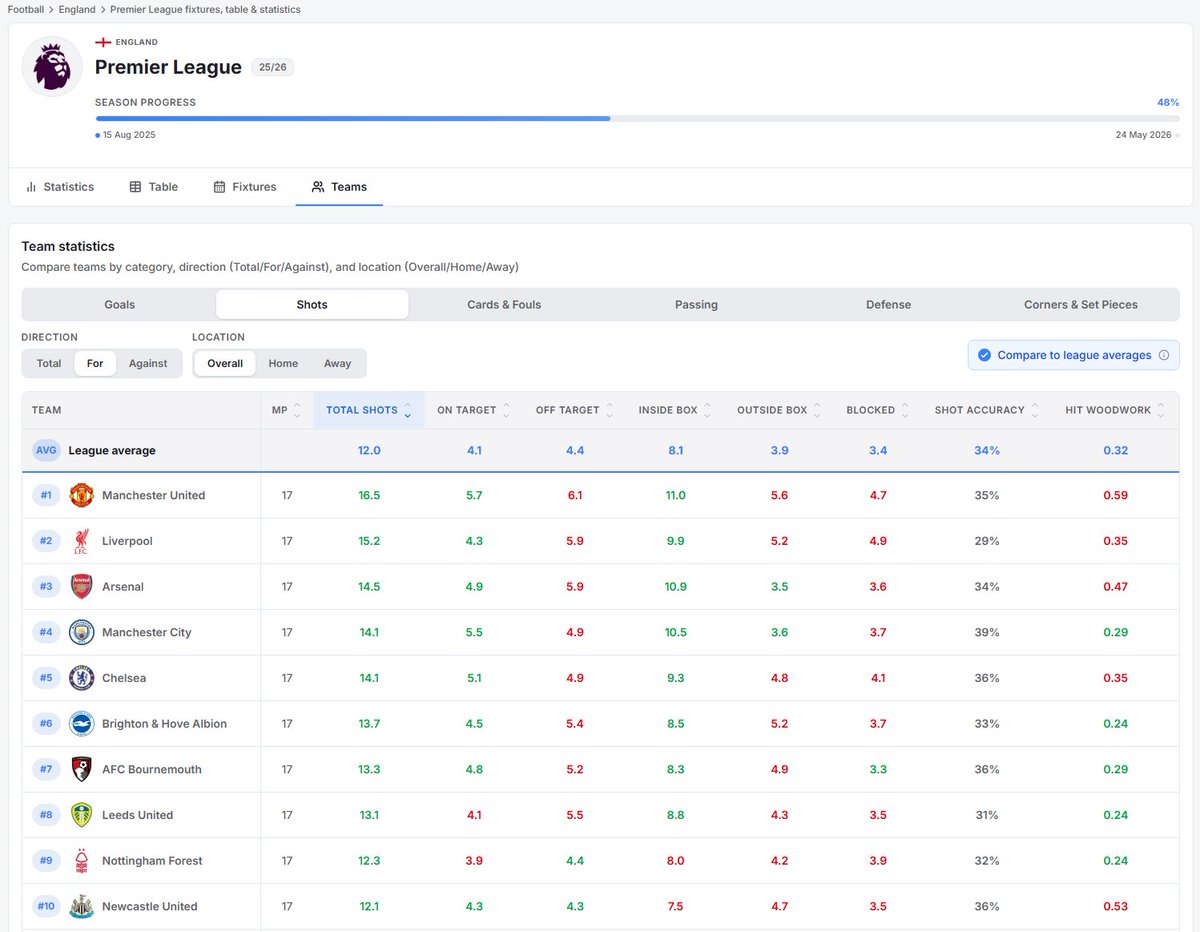This screenshot has width=1200, height=932.
Task: Click the Liverpool club crest
Action: click(x=81, y=541)
